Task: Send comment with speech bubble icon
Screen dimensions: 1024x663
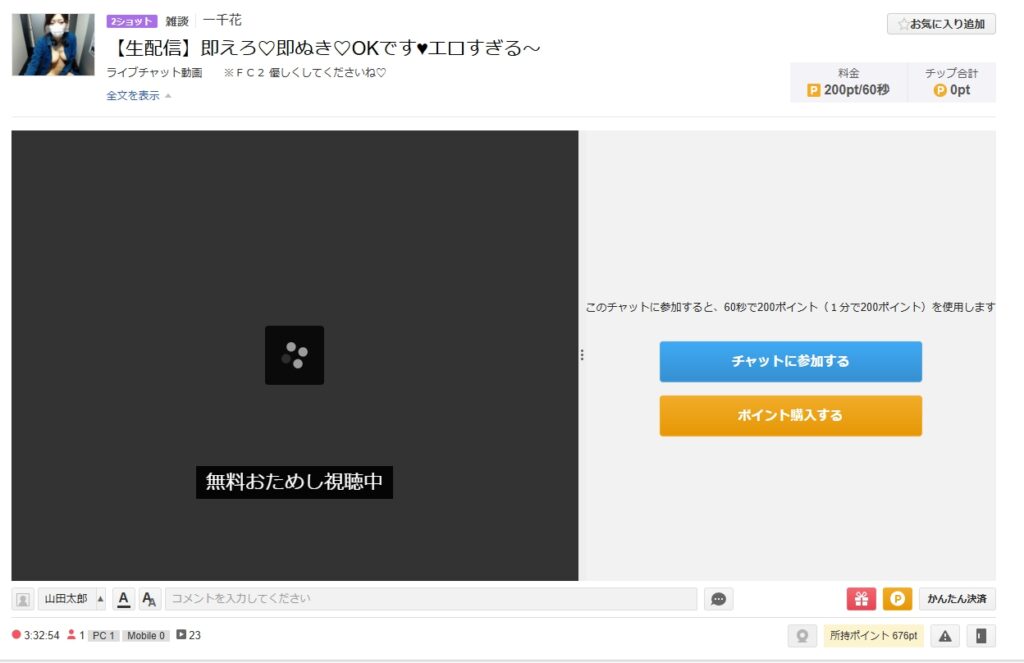Action: pyautogui.click(x=718, y=599)
